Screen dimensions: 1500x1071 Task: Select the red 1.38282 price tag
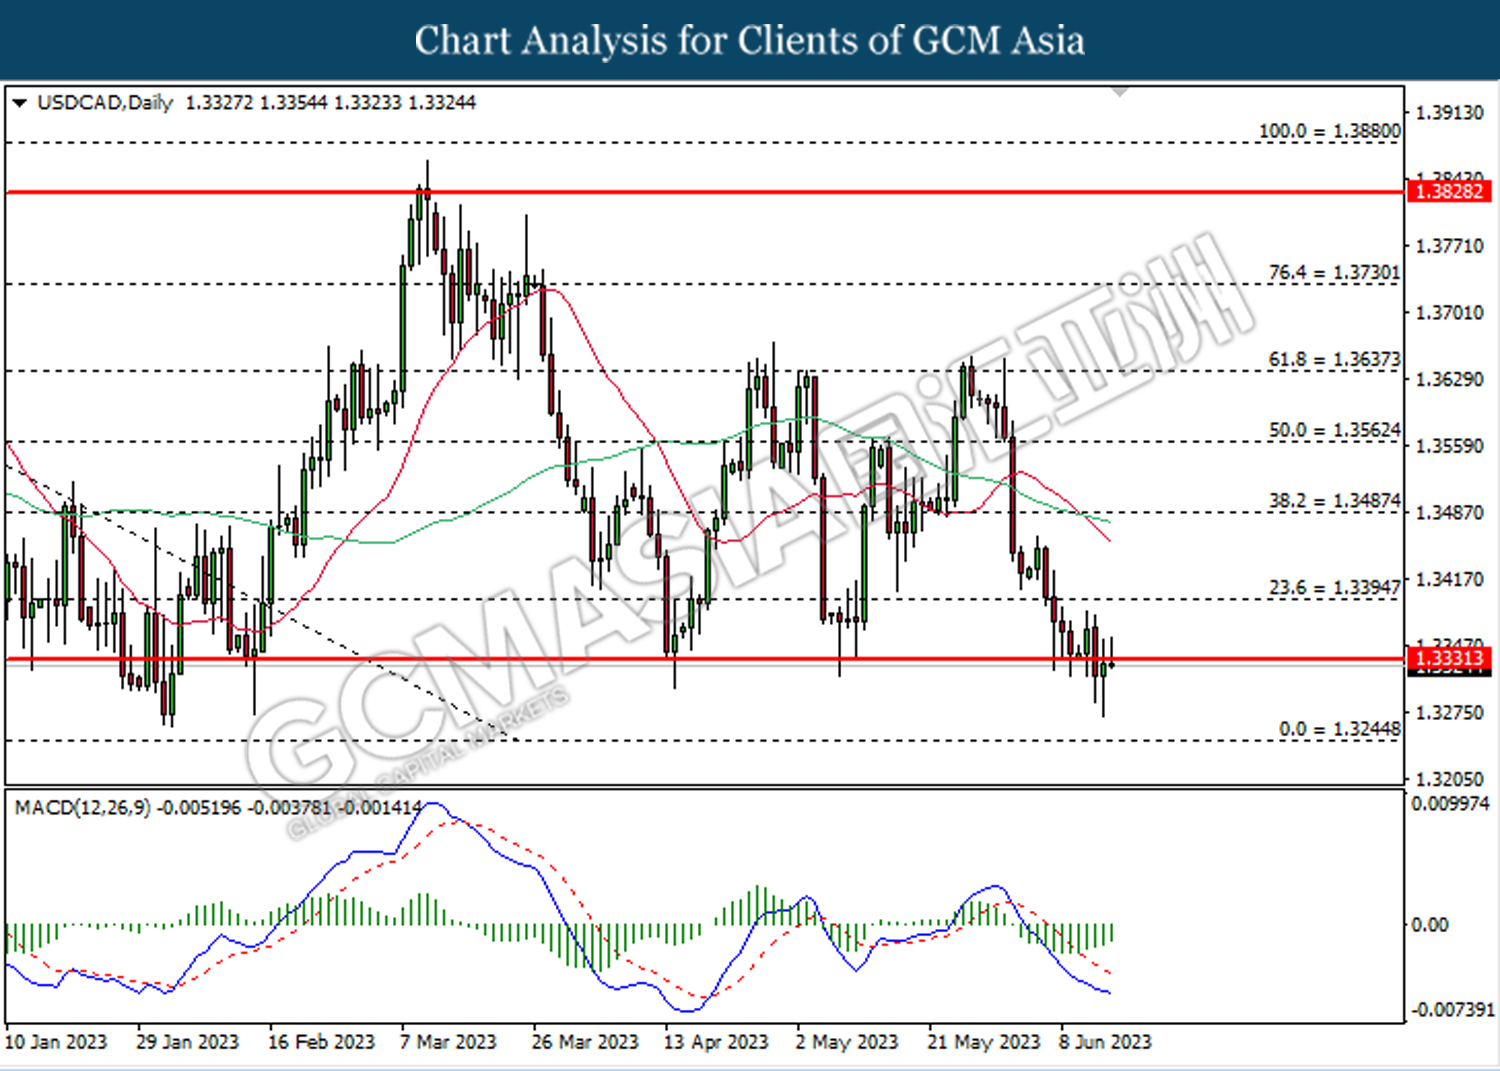(1449, 191)
